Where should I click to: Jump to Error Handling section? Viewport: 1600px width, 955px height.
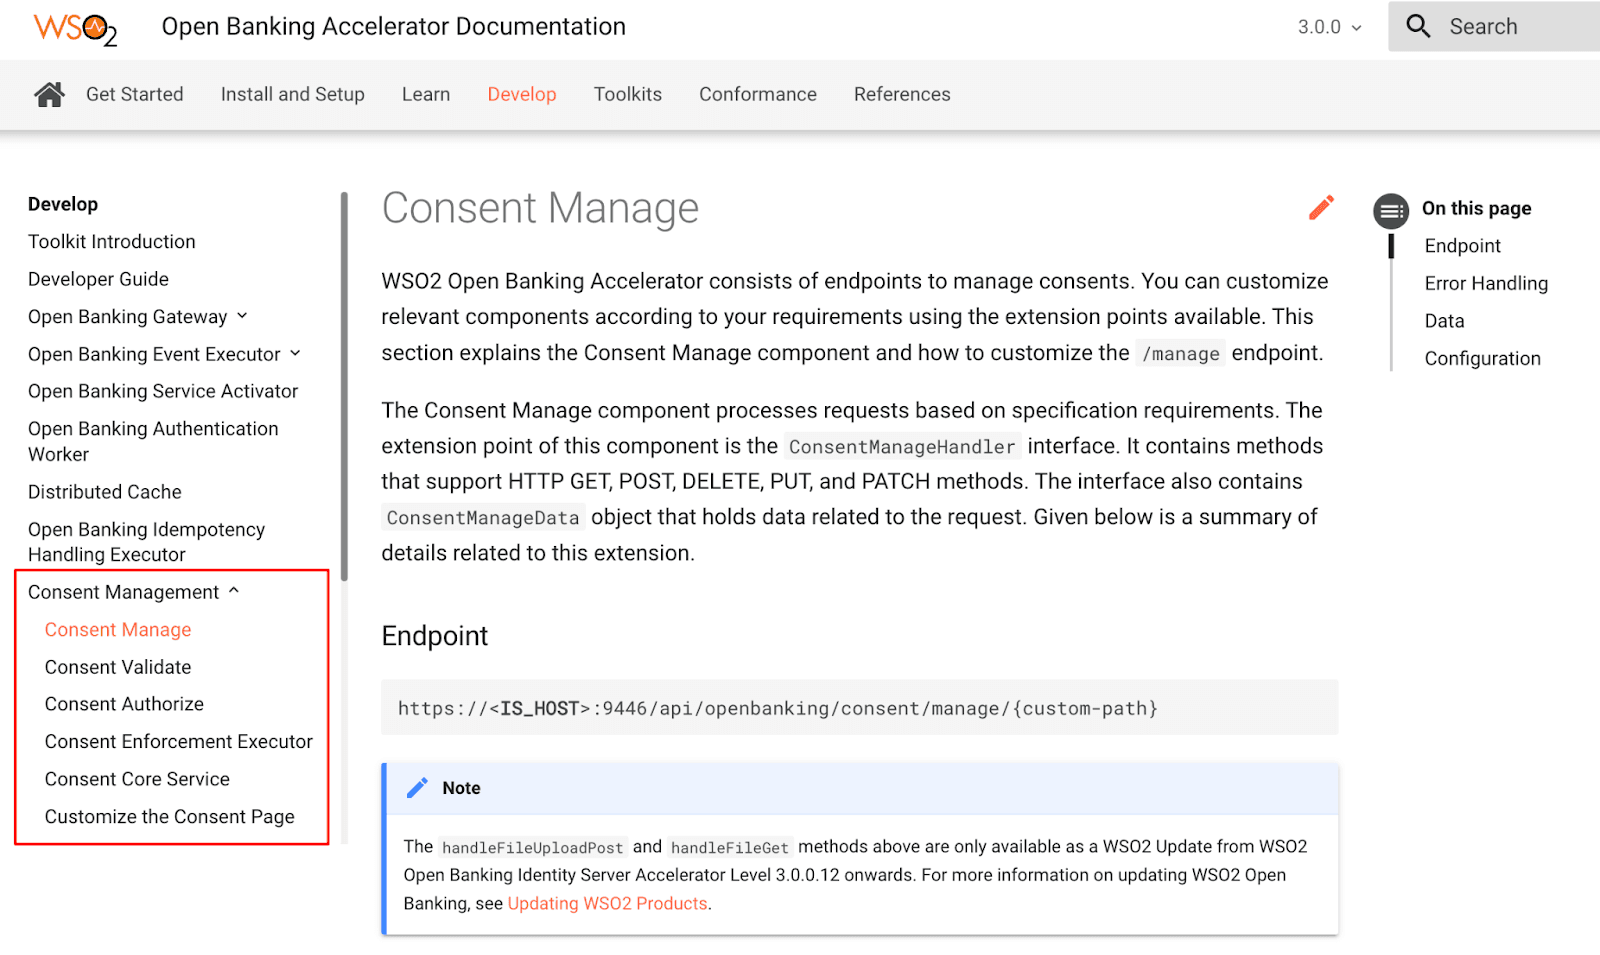click(1485, 283)
